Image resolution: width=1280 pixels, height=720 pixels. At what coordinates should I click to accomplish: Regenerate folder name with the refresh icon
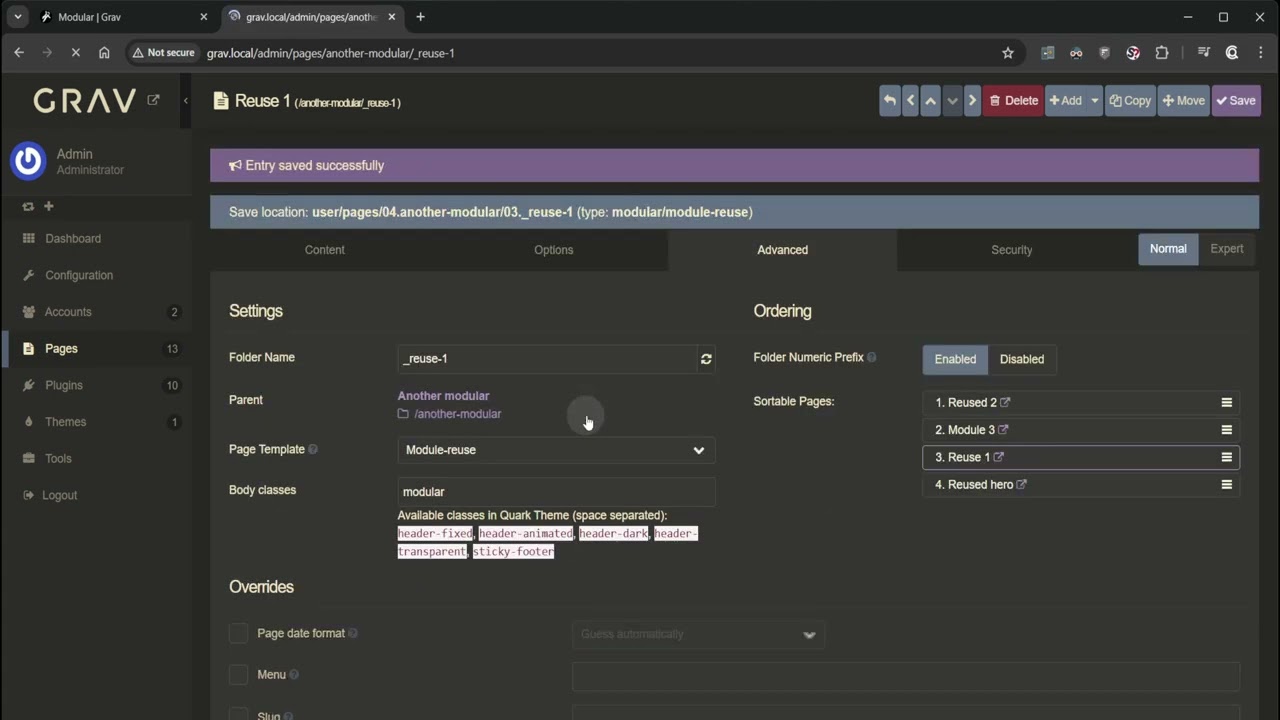point(706,359)
